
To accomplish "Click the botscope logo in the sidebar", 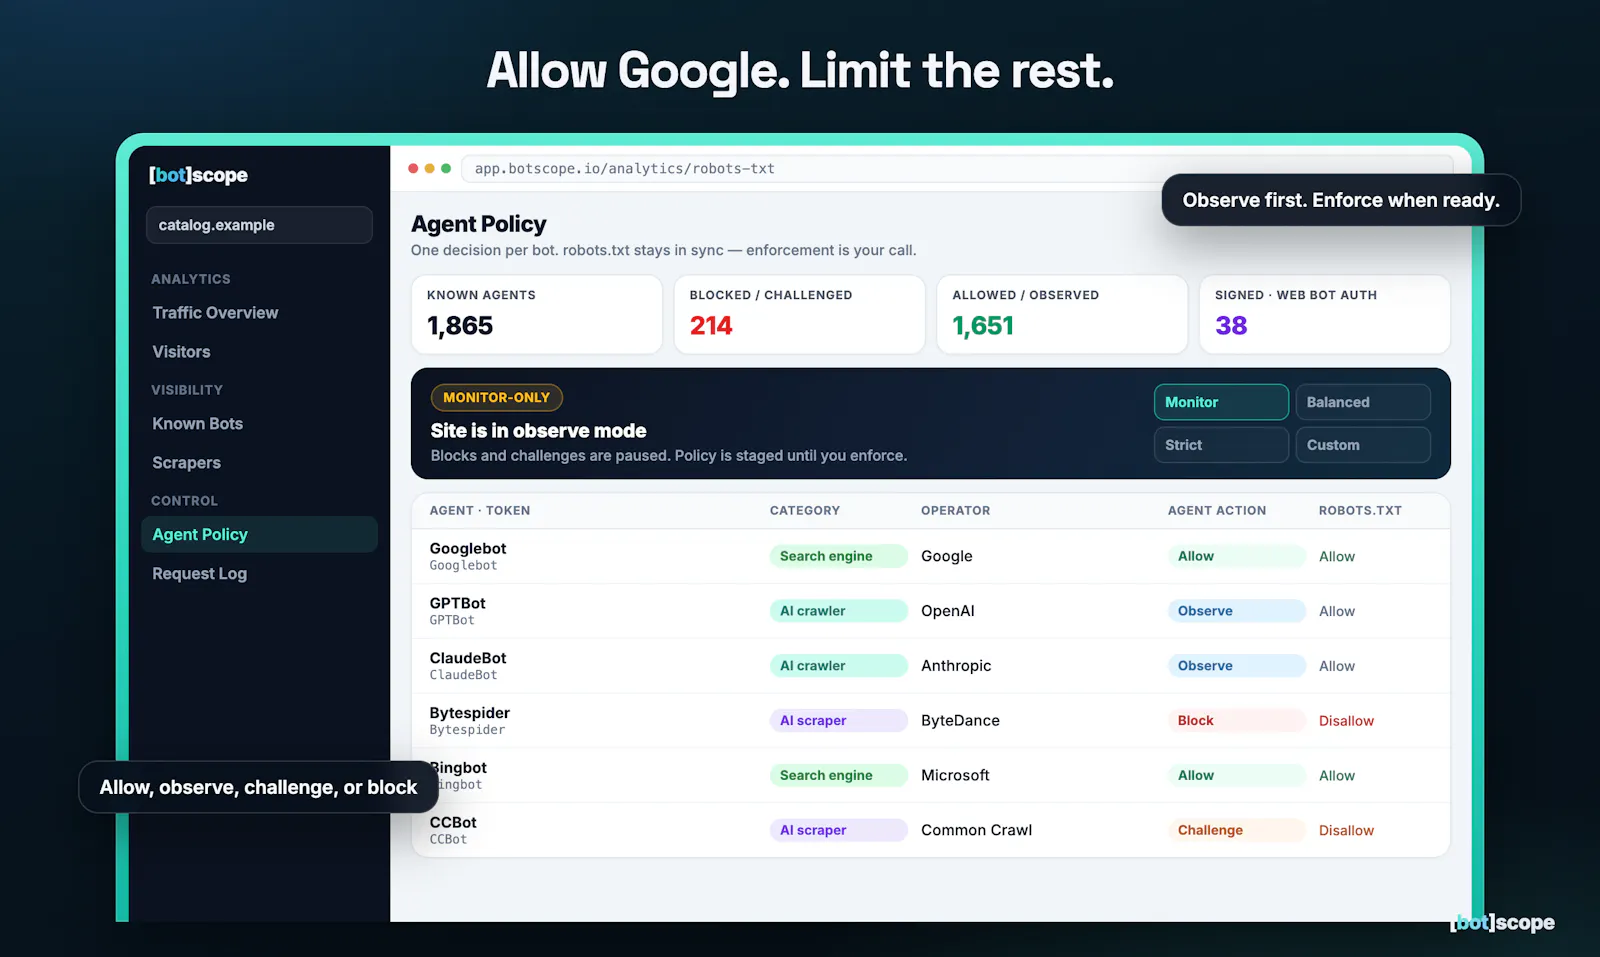I will pos(198,175).
